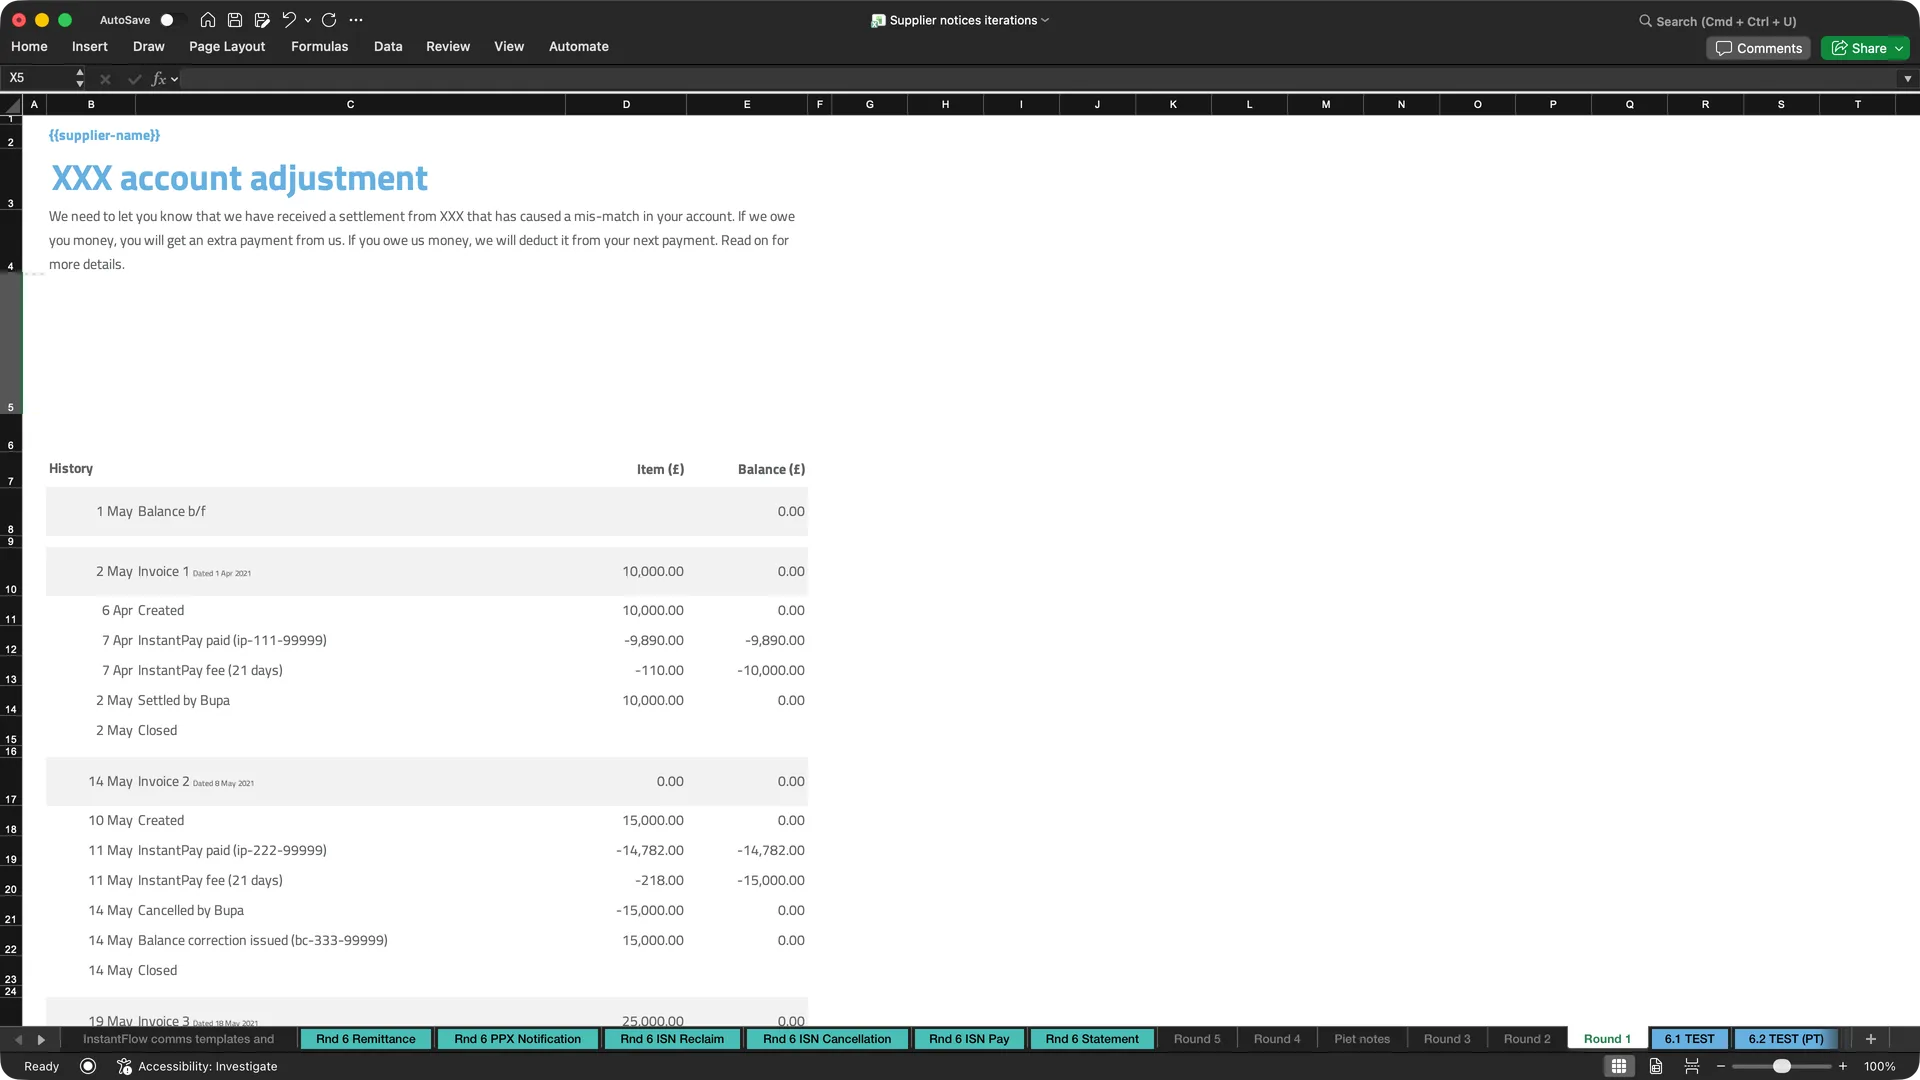
Task: Expand the formula bar with right-side arrow
Action: click(1907, 78)
